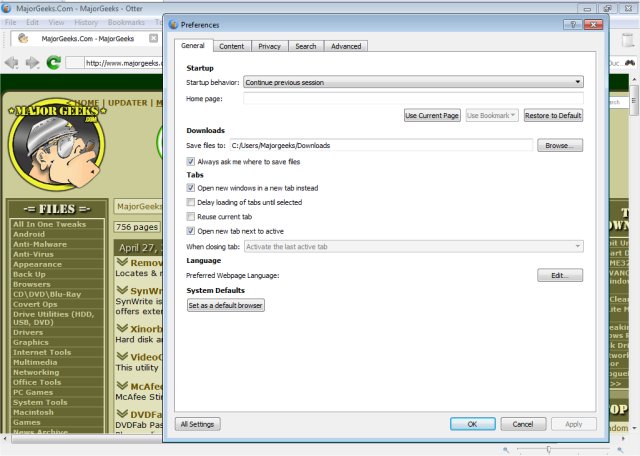Open Covert Ops category link
Image resolution: width=640 pixels, height=456 pixels.
tap(35, 304)
